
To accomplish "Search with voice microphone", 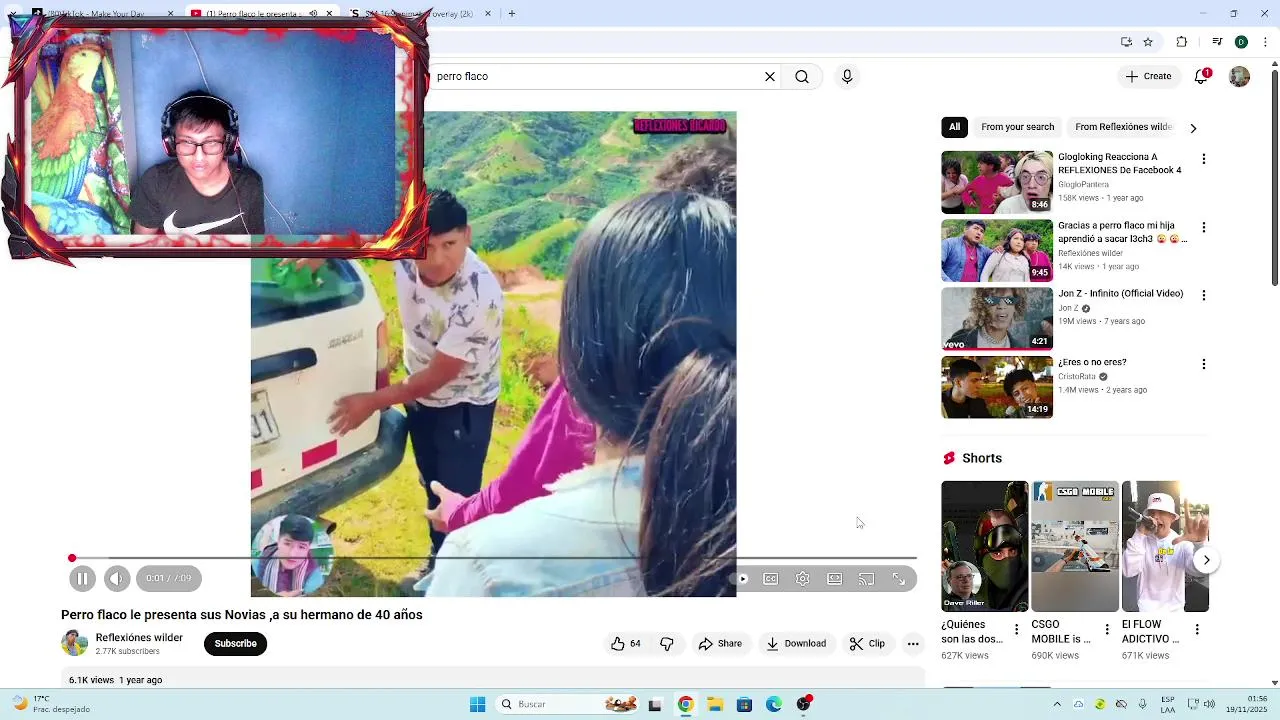I will [x=847, y=76].
